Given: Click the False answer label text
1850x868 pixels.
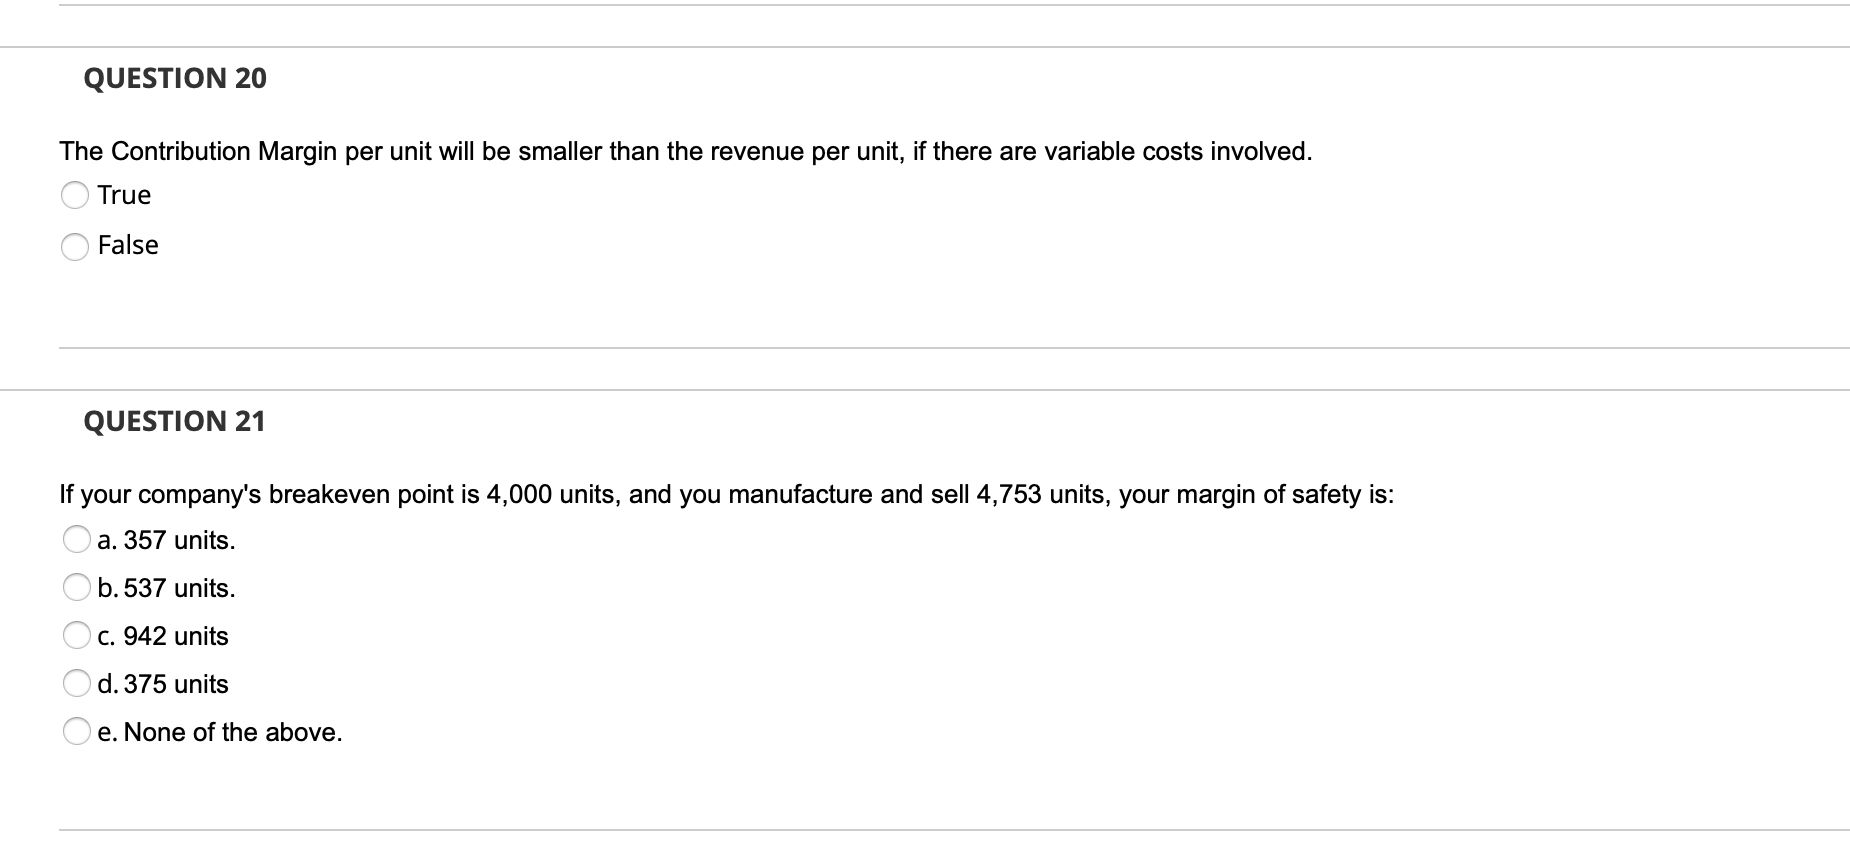Looking at the screenshot, I should pyautogui.click(x=128, y=245).
